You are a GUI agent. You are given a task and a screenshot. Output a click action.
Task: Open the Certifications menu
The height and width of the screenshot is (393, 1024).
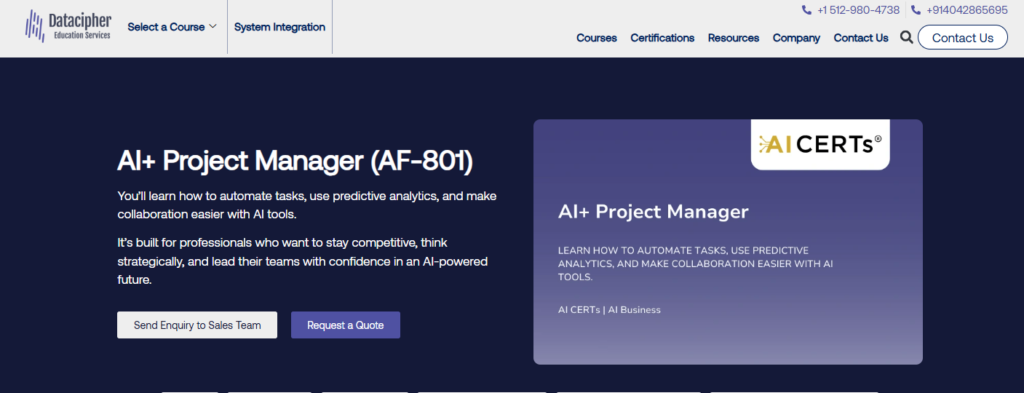pos(662,38)
